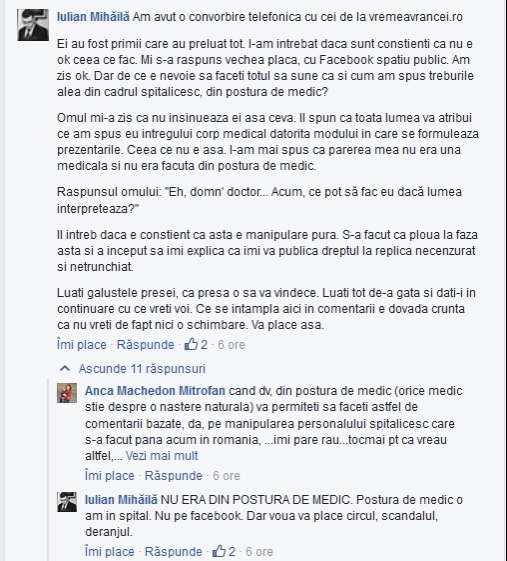Collapse replies with the chevron arrow
Image resolution: width=507 pixels, height=561 pixels.
pos(65,369)
